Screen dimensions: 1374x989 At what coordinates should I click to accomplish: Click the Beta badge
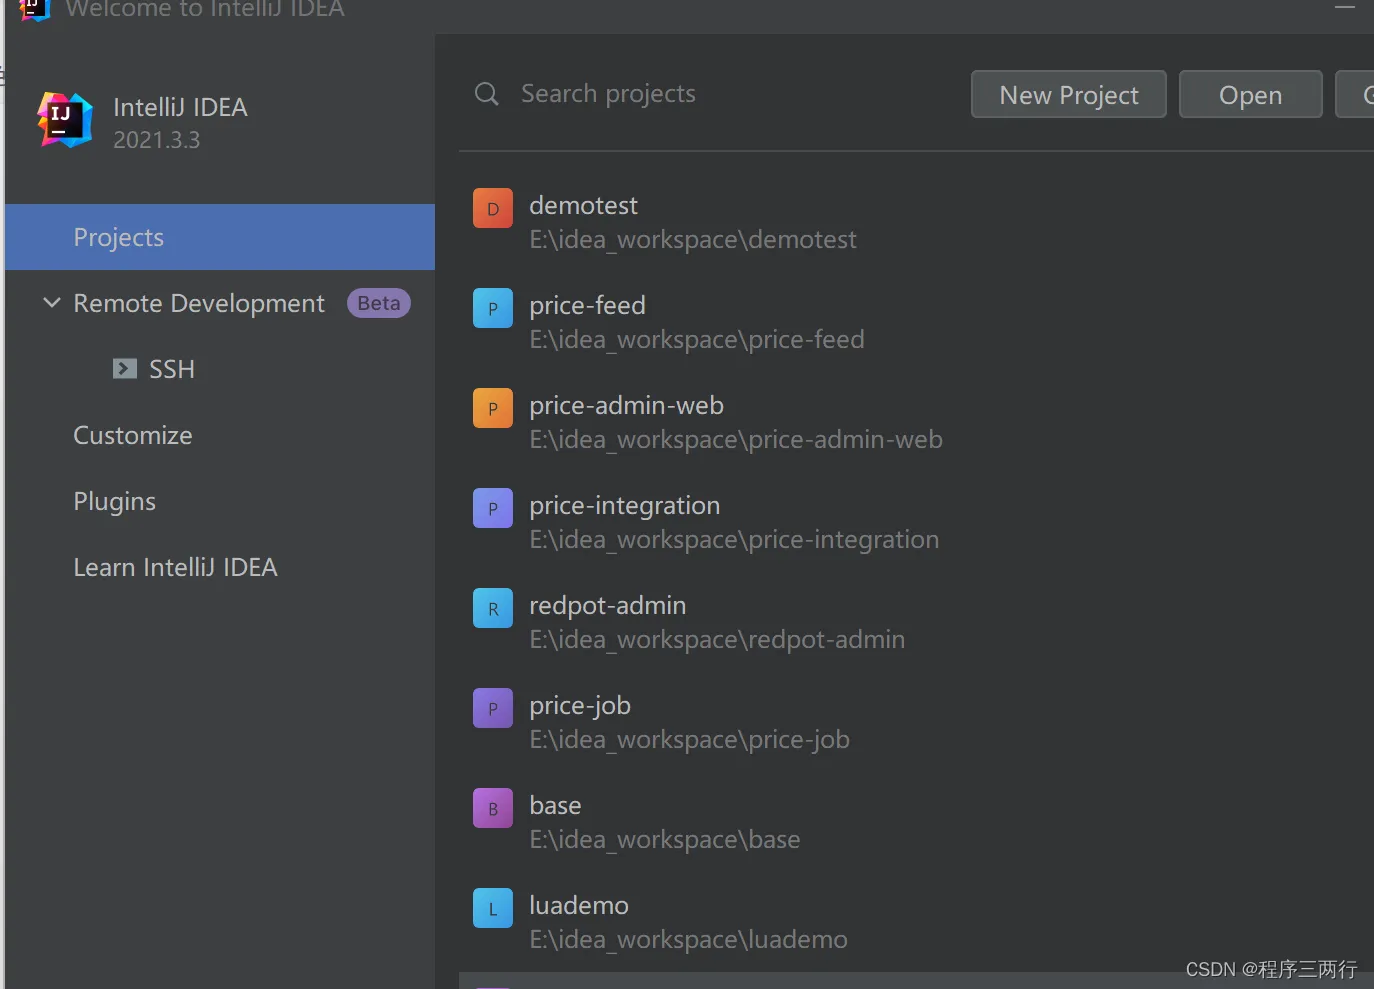[379, 303]
